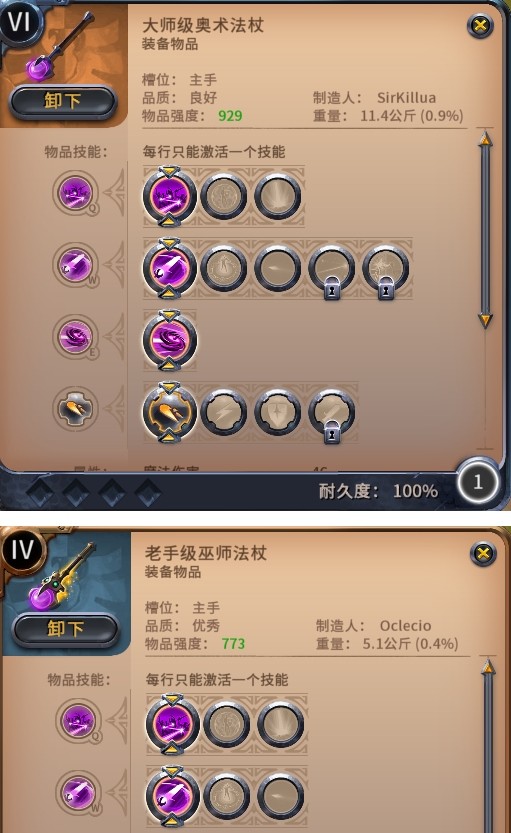This screenshot has height=833, width=511.
Task: Select second Q-row skill on arcane staff
Action: click(224, 197)
